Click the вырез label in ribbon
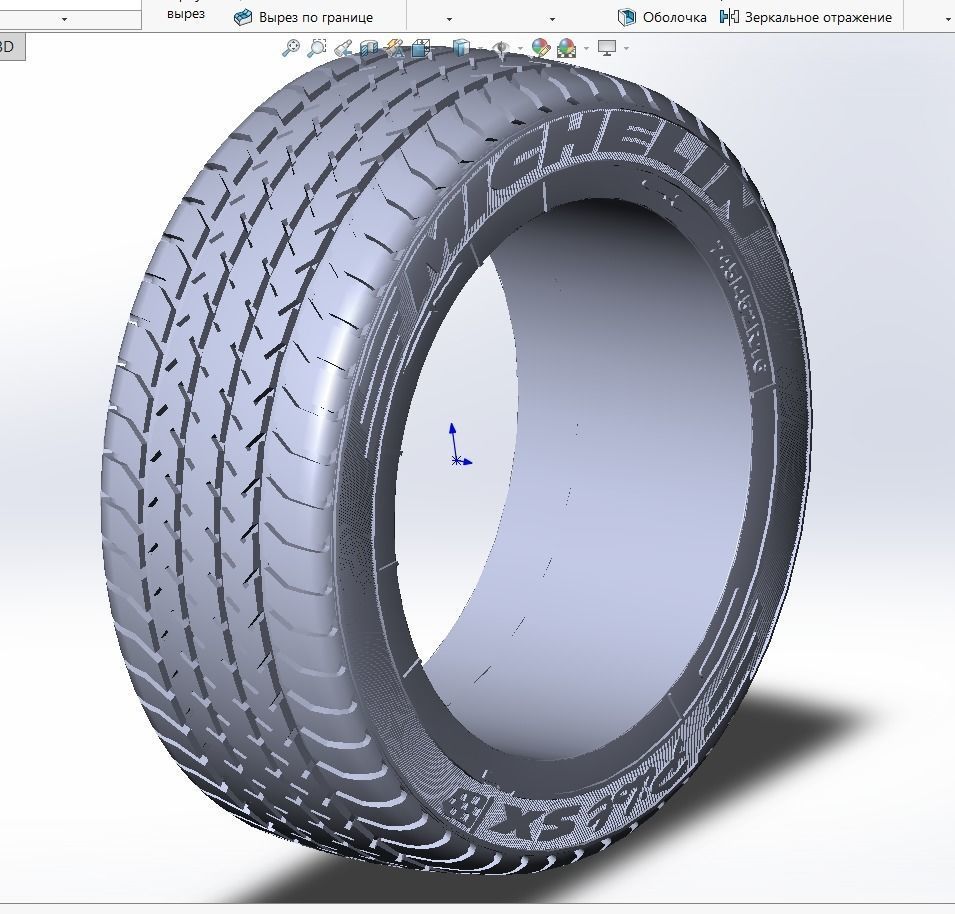 tap(186, 13)
